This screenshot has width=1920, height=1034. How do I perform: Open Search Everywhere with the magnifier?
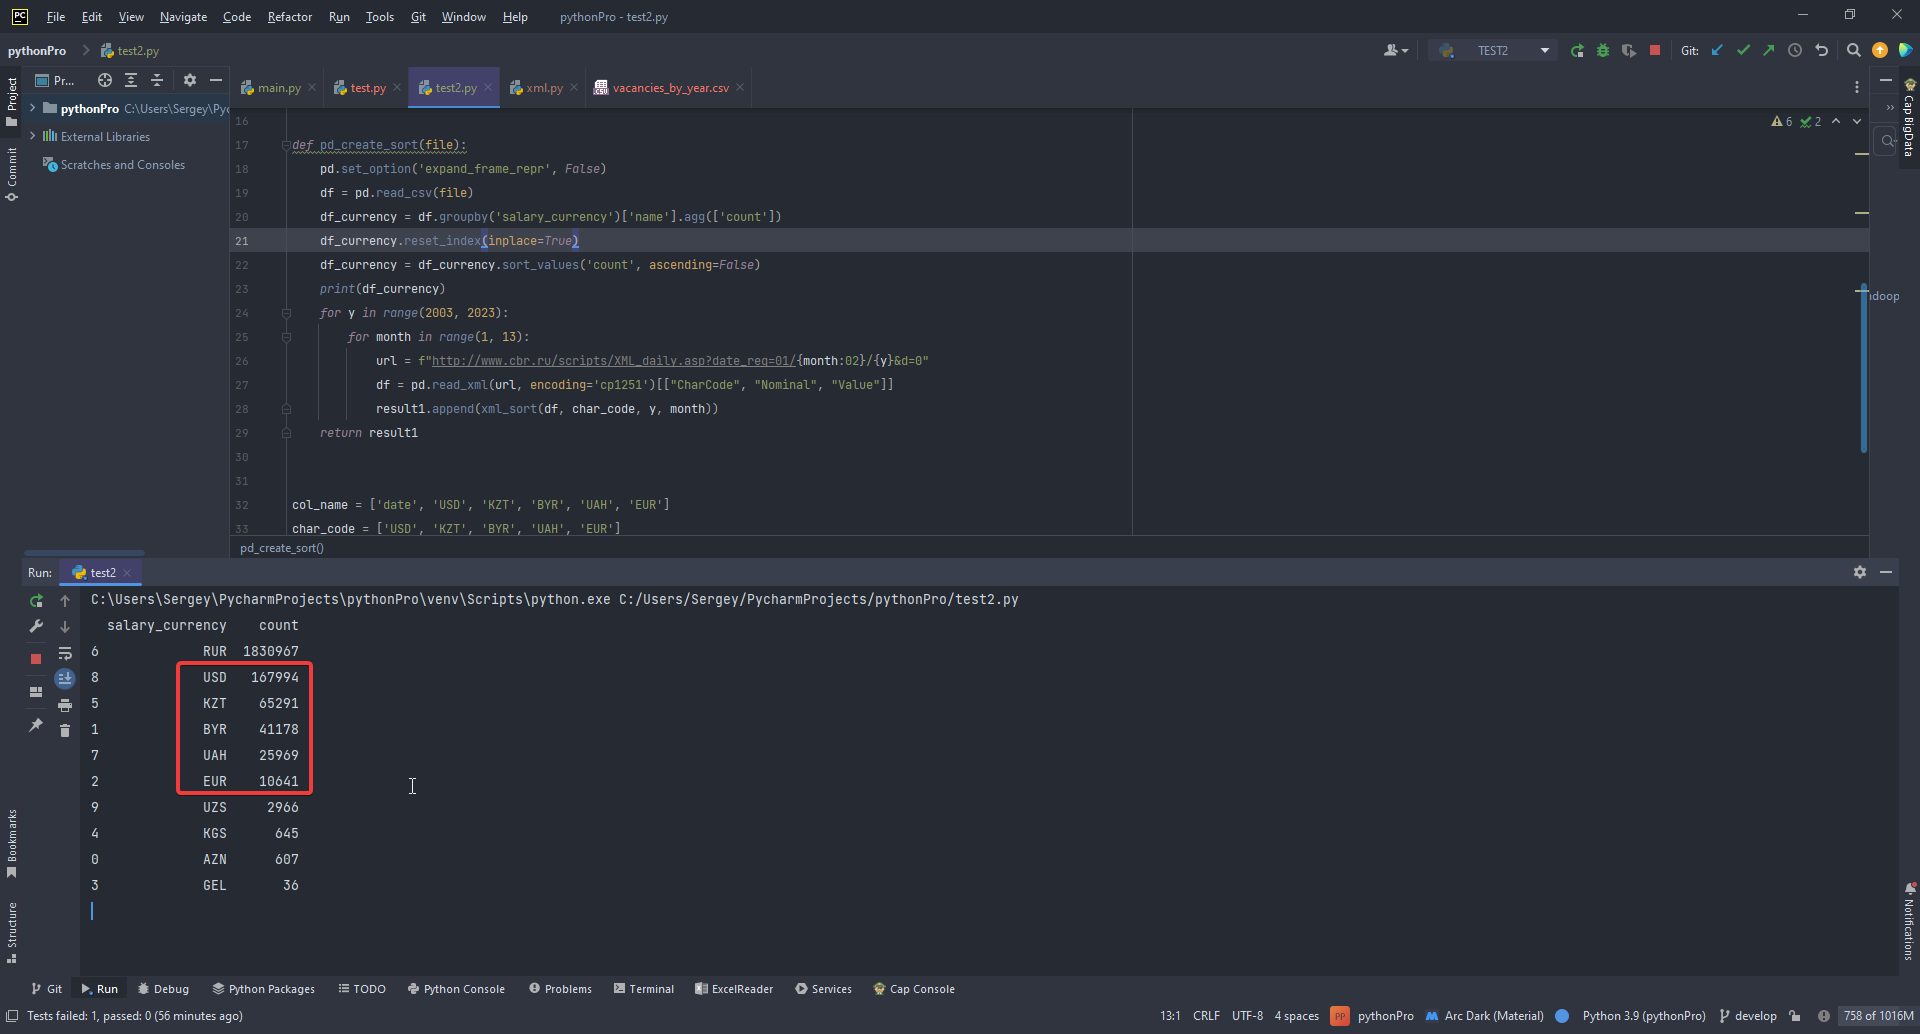click(x=1854, y=50)
